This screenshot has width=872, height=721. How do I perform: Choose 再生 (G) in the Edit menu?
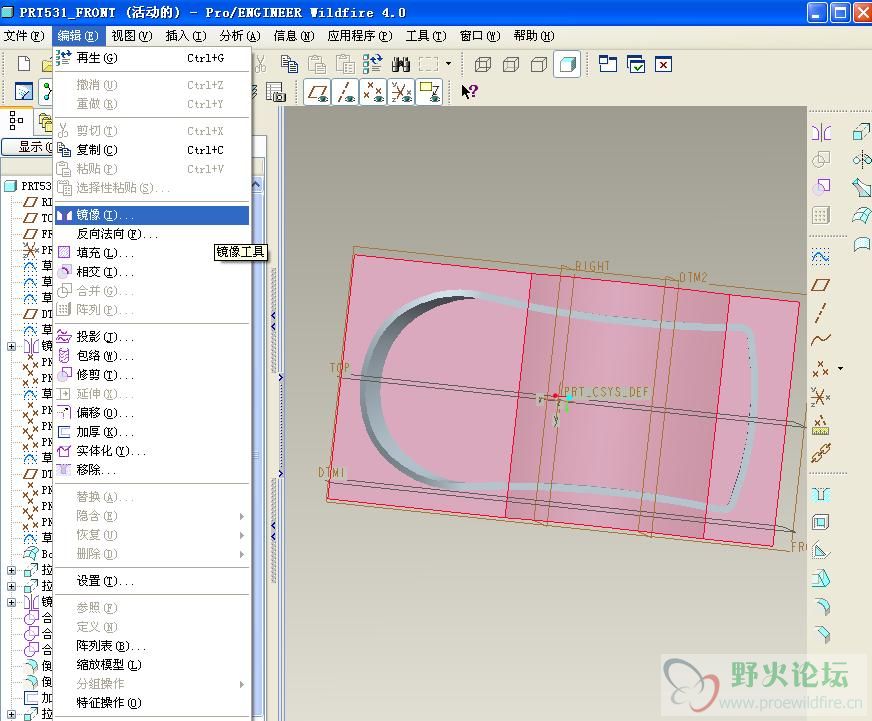152,58
